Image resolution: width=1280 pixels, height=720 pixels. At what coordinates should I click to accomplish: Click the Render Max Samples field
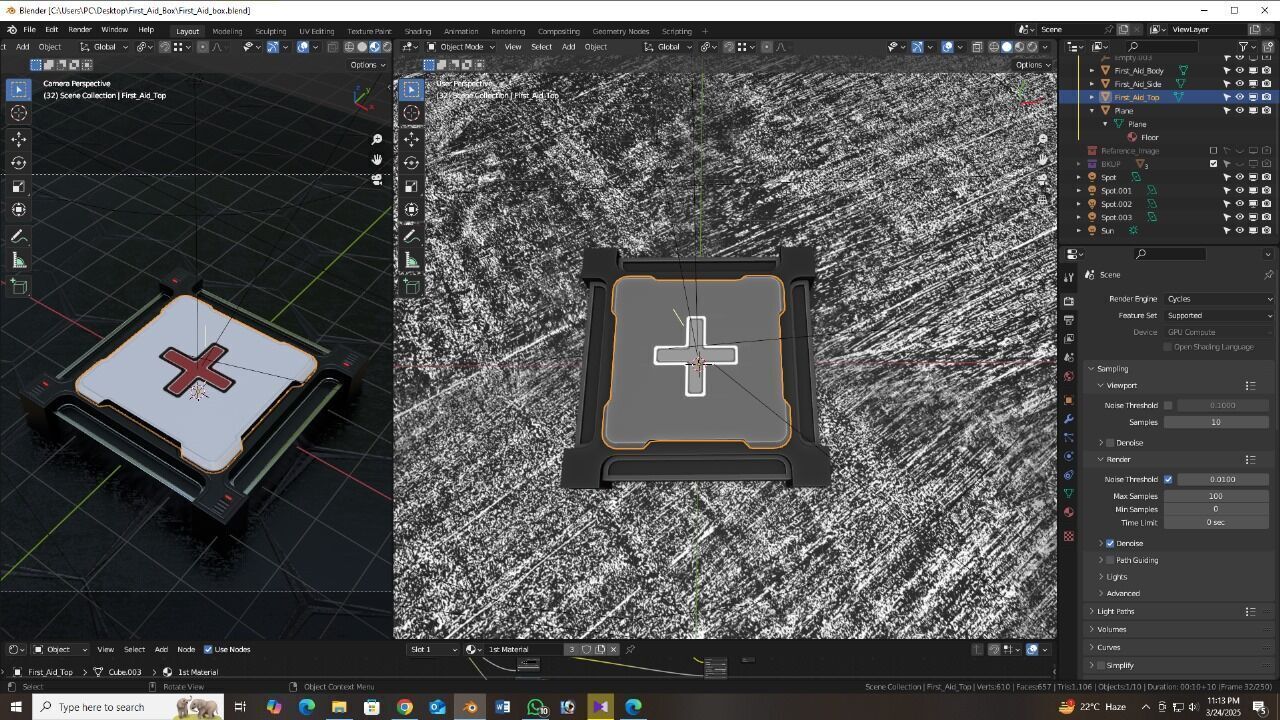(x=1216, y=497)
